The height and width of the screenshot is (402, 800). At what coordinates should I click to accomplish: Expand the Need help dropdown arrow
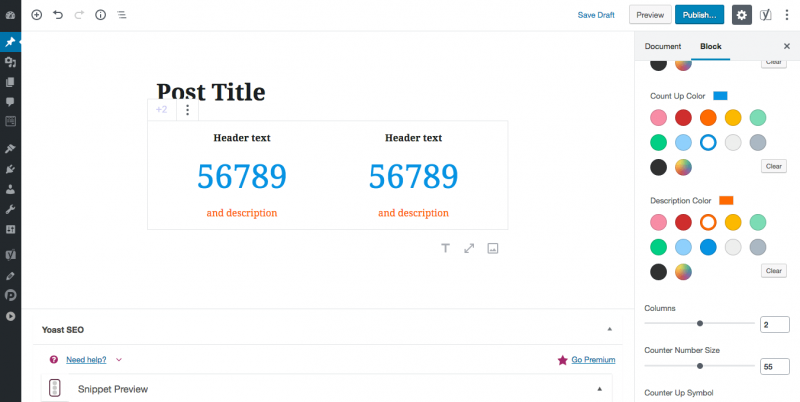coord(119,360)
